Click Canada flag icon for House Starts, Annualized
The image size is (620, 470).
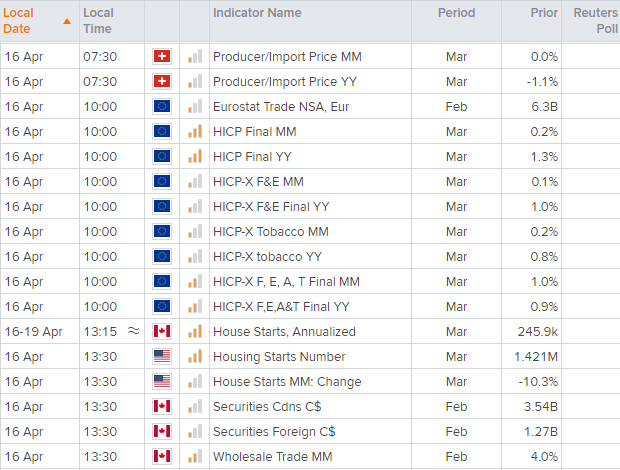[161, 332]
